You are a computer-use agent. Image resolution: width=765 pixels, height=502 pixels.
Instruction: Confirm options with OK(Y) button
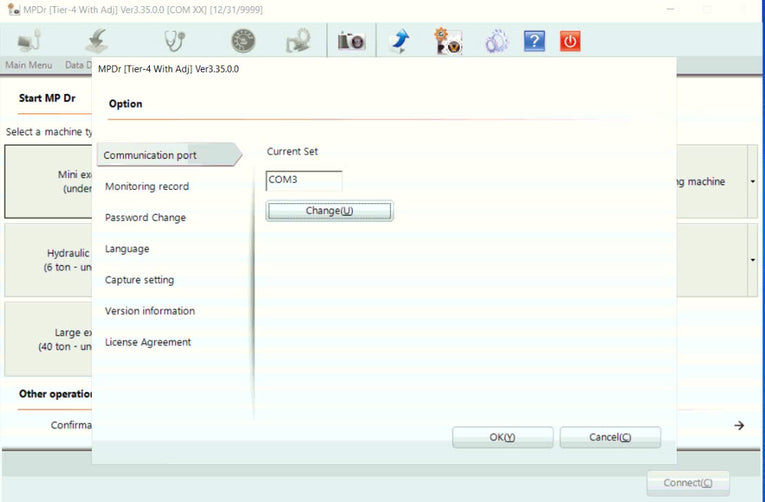pos(502,437)
